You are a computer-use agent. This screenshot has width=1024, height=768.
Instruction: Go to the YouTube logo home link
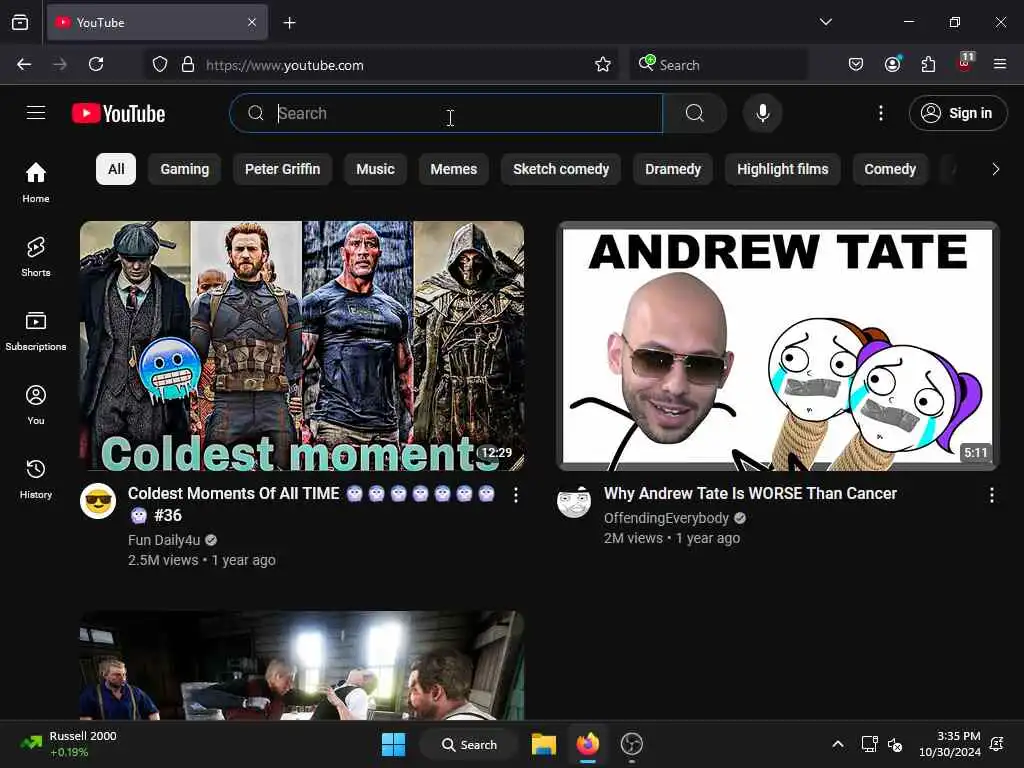pos(118,113)
